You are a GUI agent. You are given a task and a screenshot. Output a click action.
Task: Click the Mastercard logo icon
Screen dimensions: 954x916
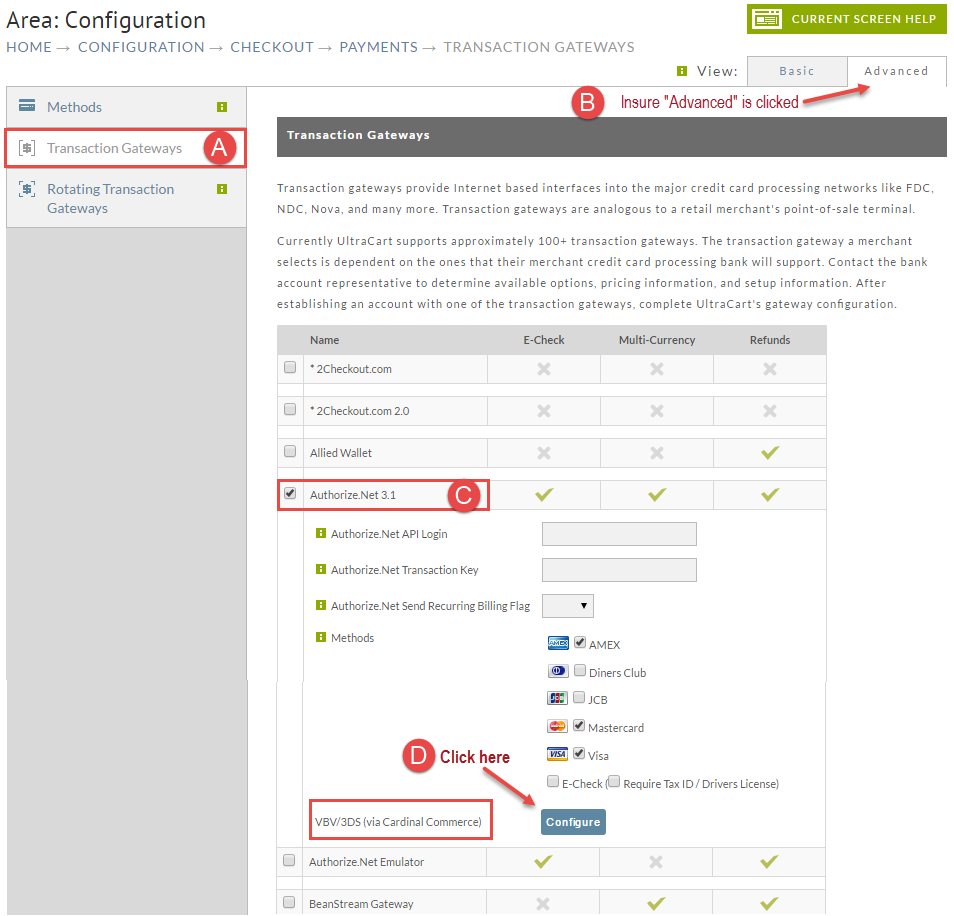click(x=557, y=726)
